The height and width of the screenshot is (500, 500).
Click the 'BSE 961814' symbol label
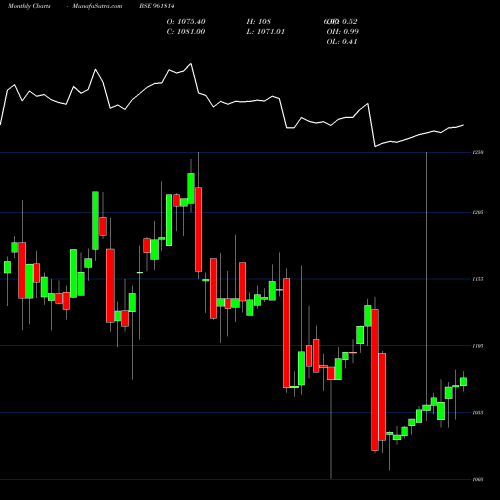click(x=157, y=6)
